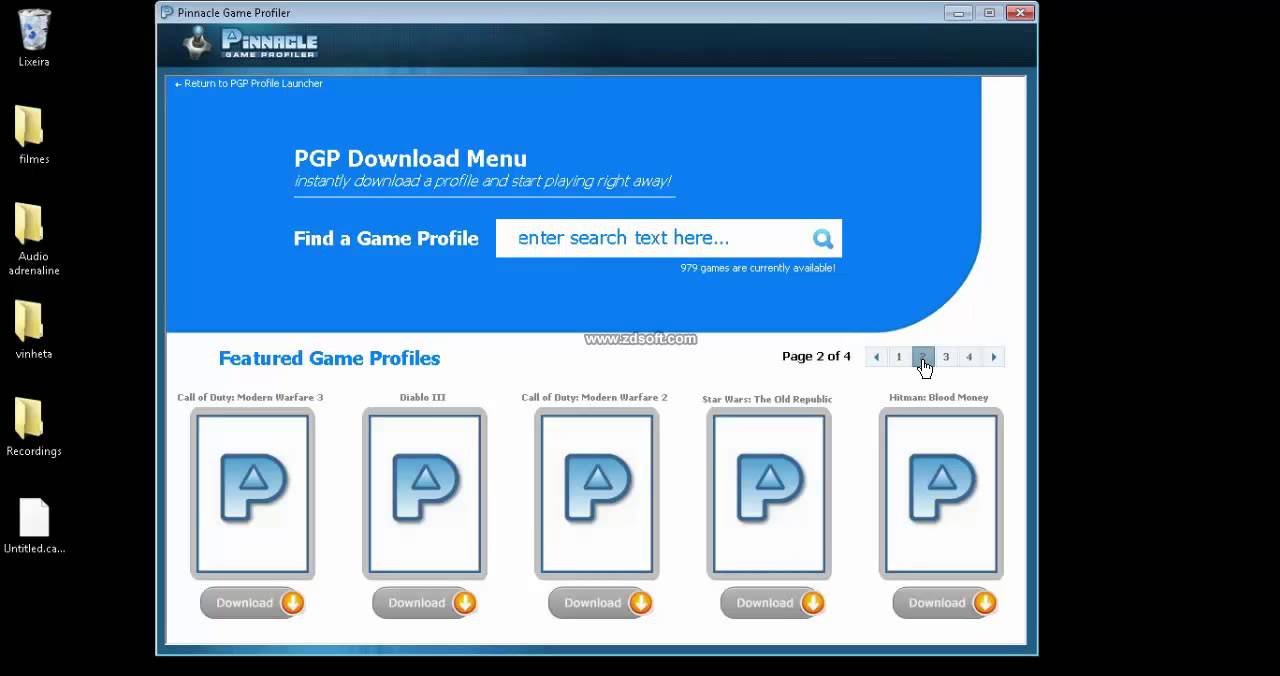The width and height of the screenshot is (1280, 676).
Task: Jump to page 4 of featured profiles
Action: (969, 357)
